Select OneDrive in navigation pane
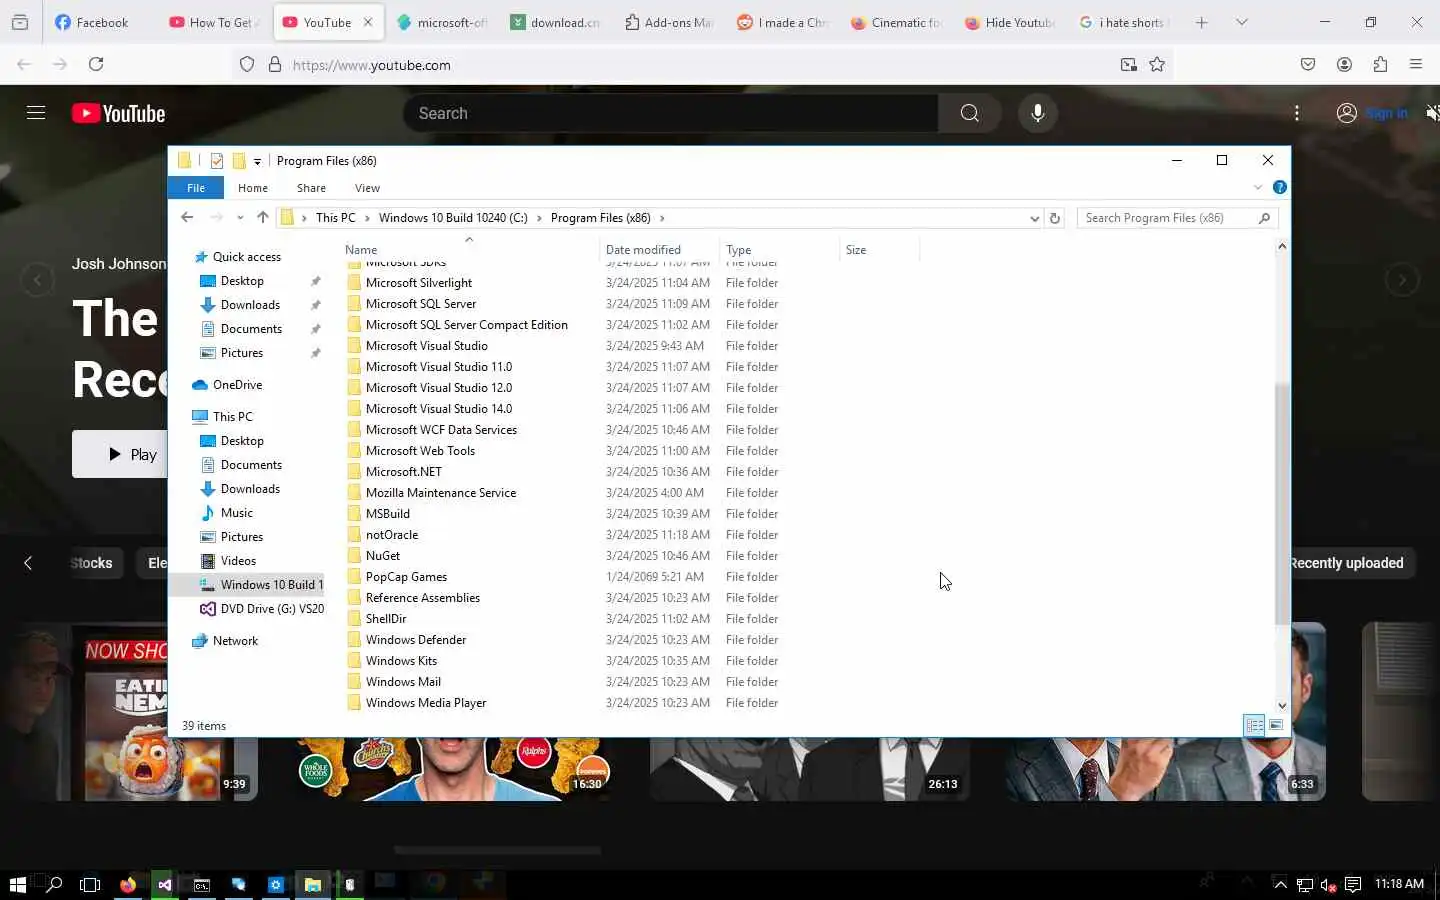The image size is (1440, 900). coord(237,385)
